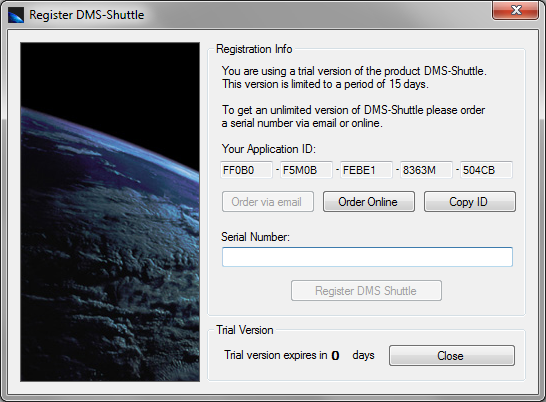Click the Serial Number label
This screenshot has height=402, width=546.
pyautogui.click(x=255, y=237)
